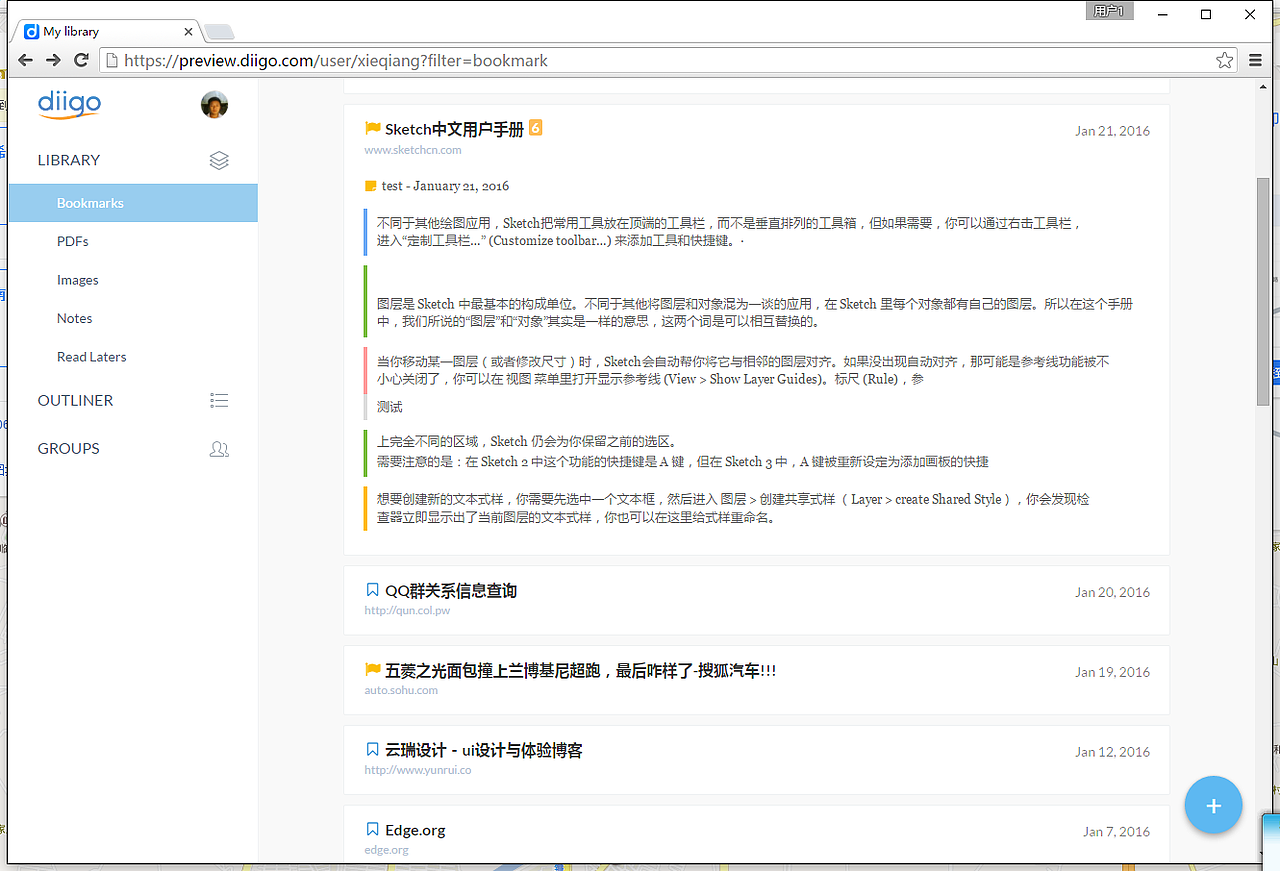
Task: Select Bookmarks in the sidebar
Action: (x=133, y=203)
